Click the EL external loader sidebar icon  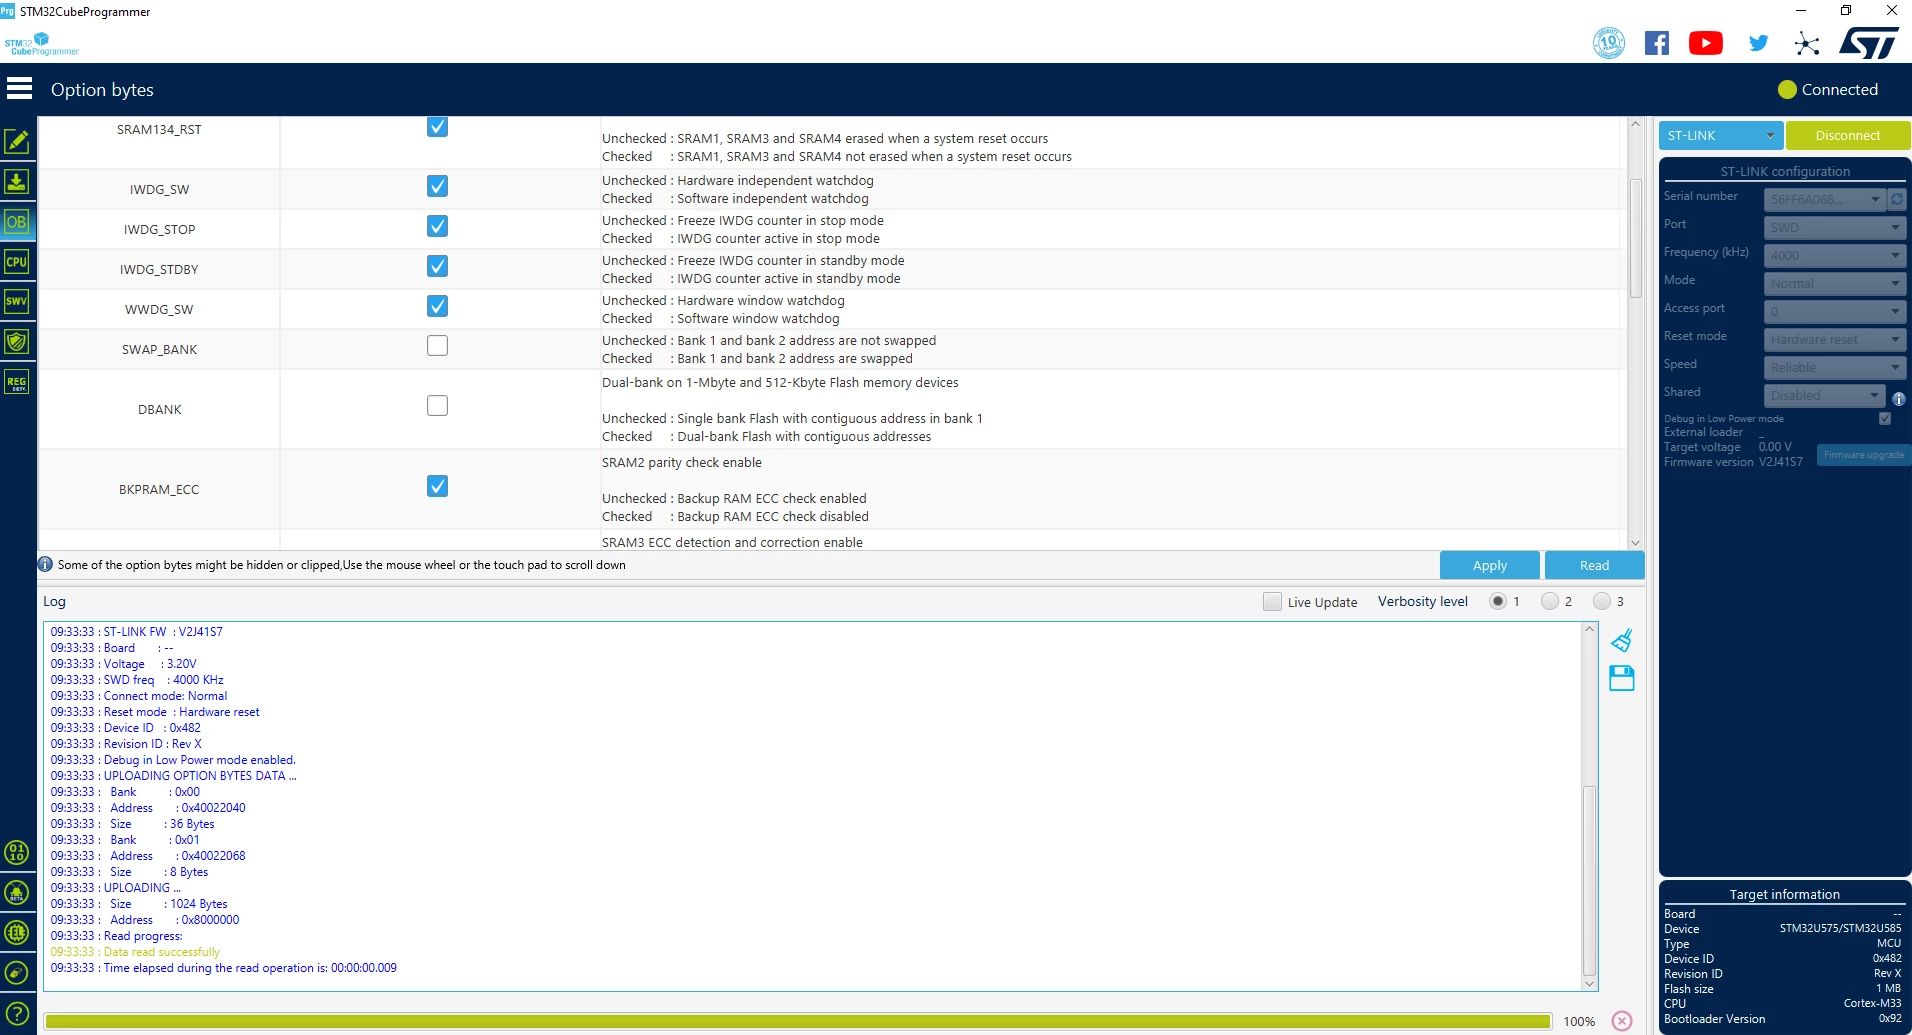pyautogui.click(x=17, y=932)
